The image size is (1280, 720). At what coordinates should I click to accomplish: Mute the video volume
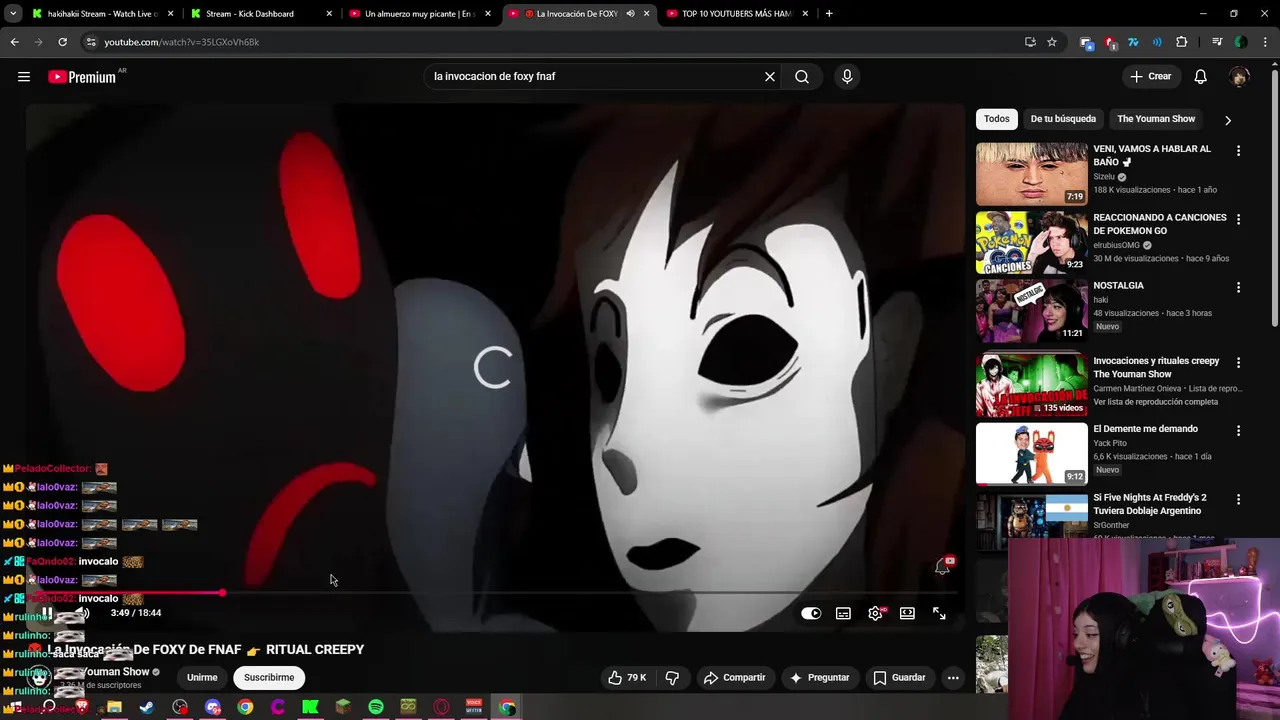click(82, 613)
